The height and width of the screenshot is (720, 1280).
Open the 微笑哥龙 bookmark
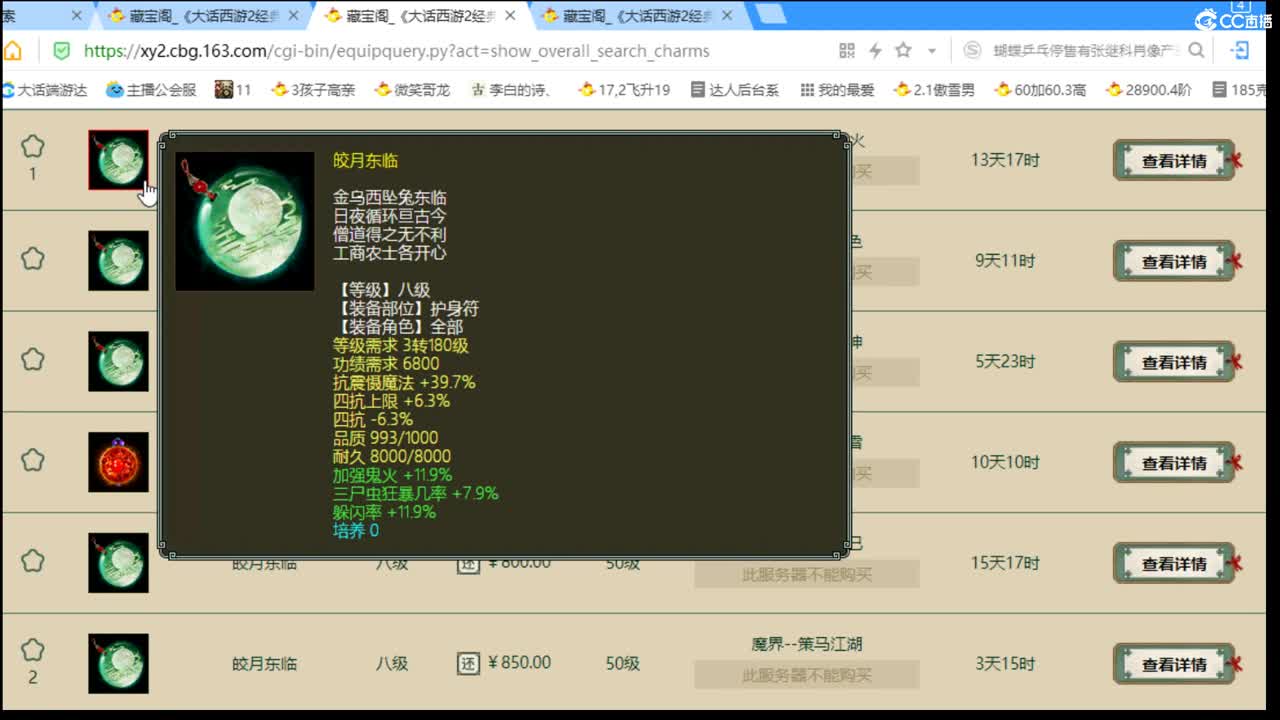point(412,90)
